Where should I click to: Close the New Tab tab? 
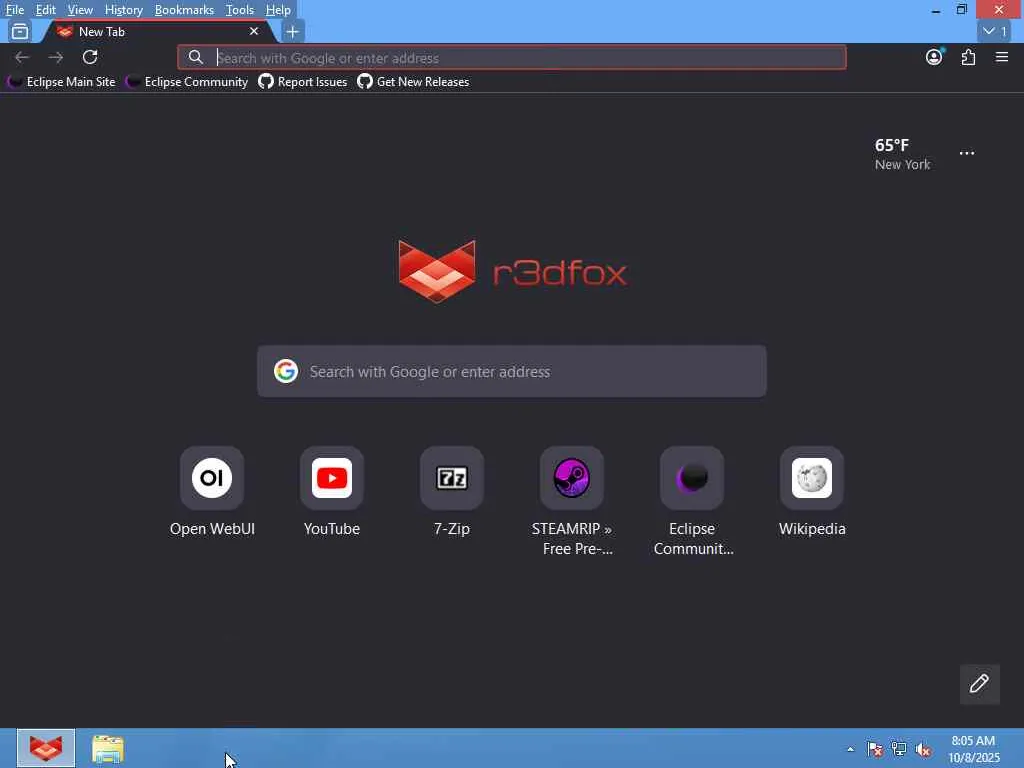(254, 31)
